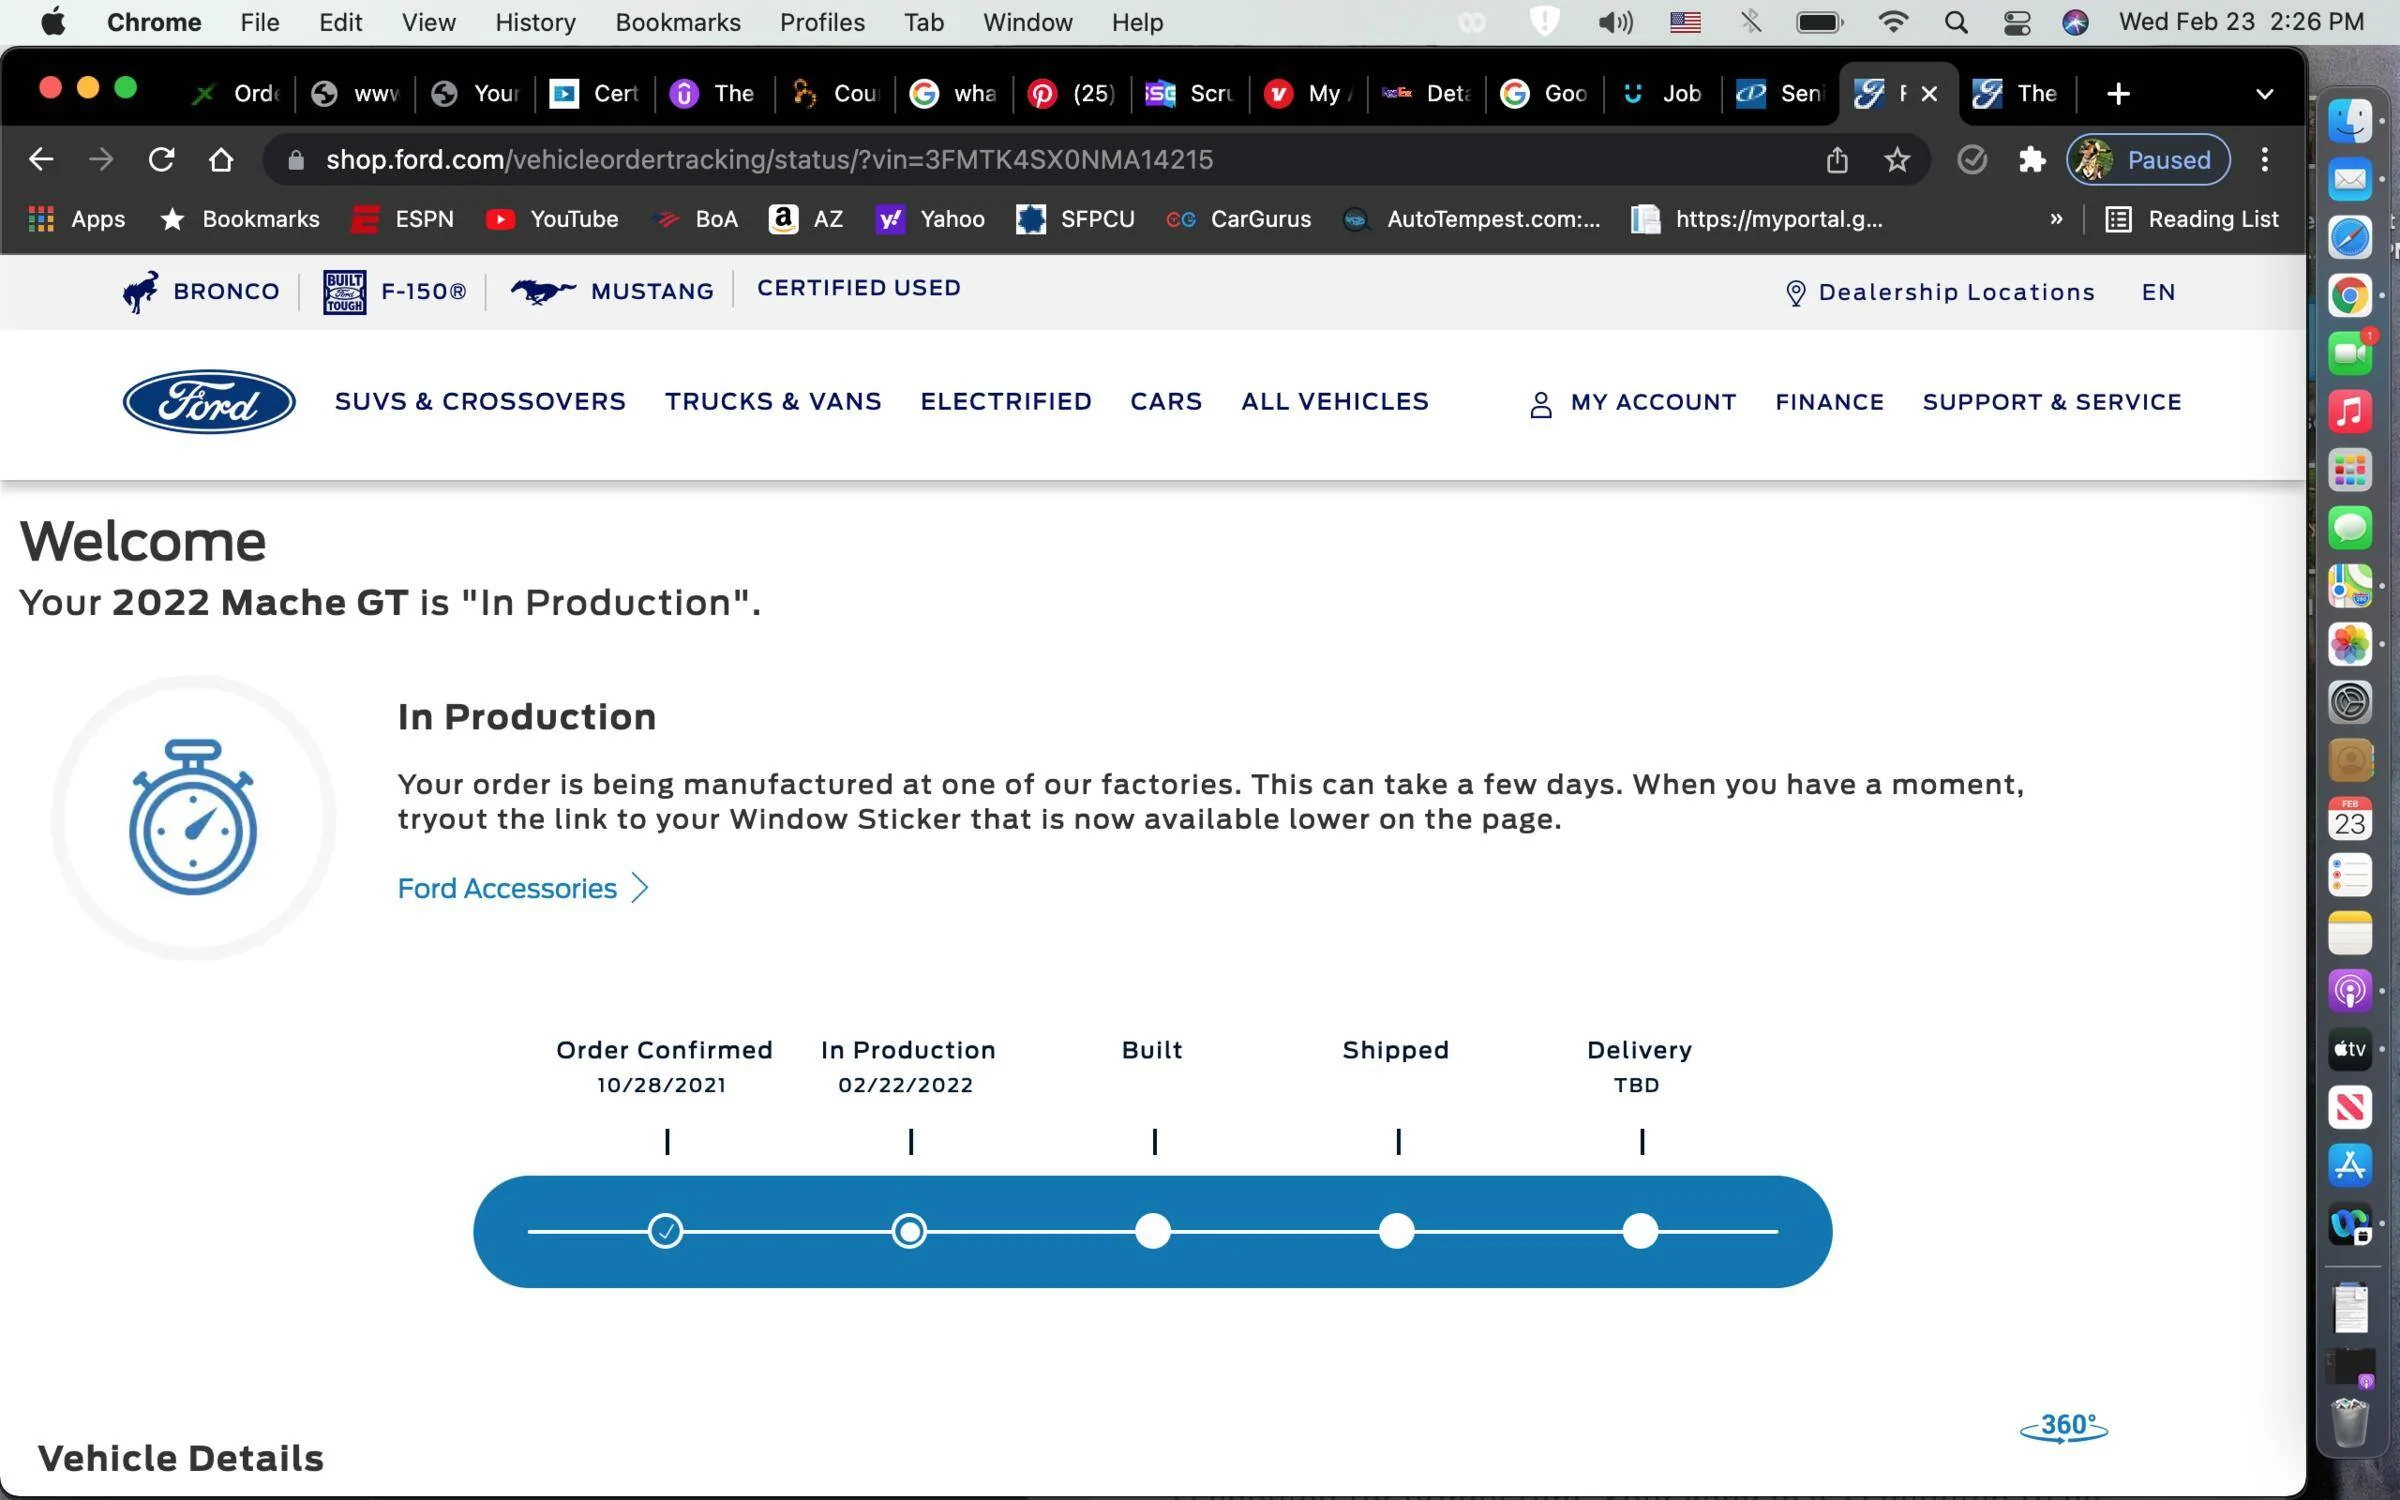The height and width of the screenshot is (1500, 2400).
Task: Click the My Account person icon
Action: 1541,404
